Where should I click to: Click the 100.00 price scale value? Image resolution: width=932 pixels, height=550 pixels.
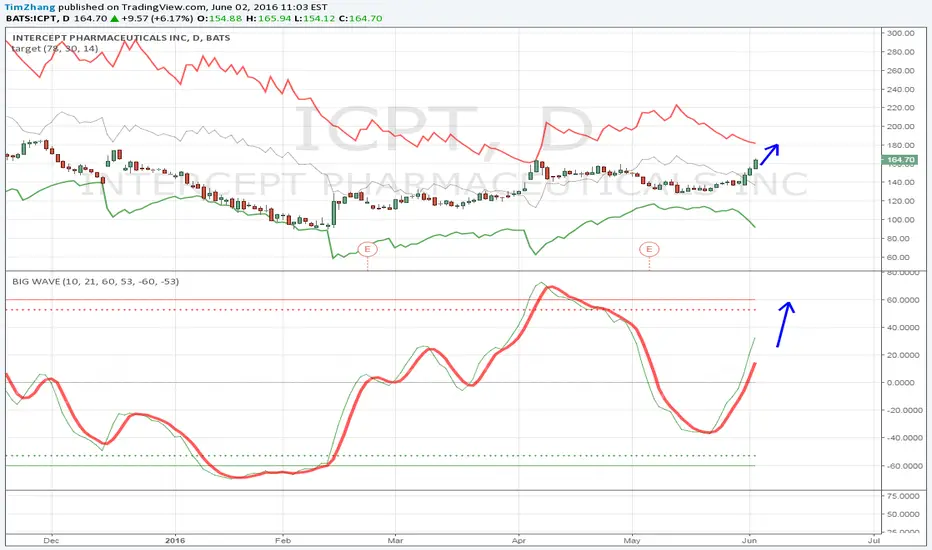point(900,219)
